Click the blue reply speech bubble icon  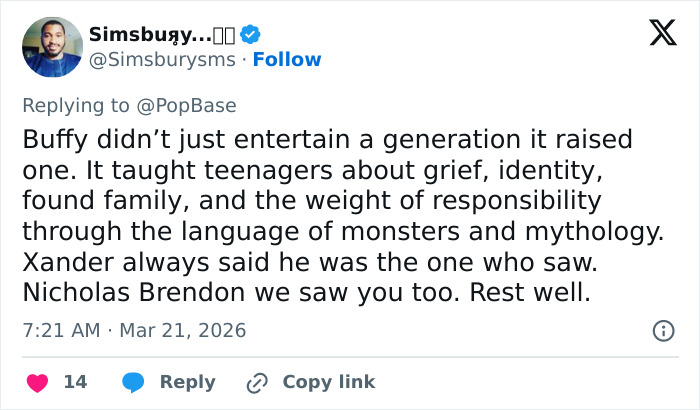click(132, 382)
